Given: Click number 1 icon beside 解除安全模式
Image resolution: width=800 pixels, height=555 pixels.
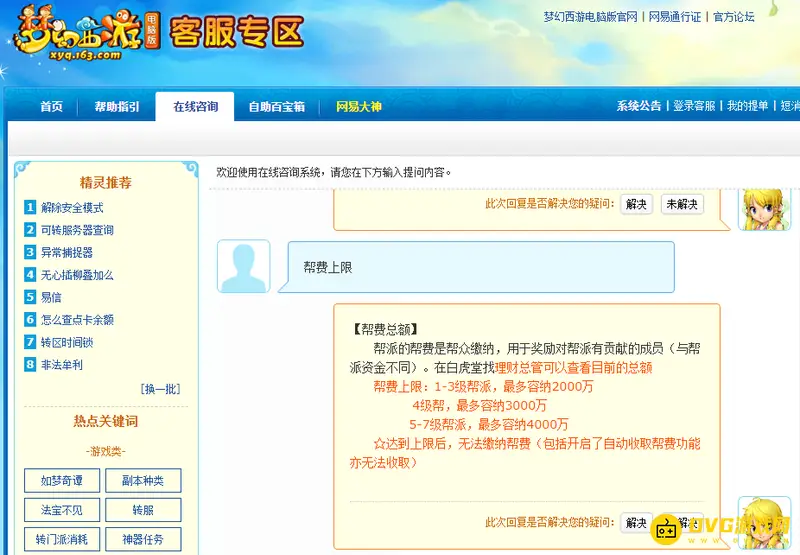Looking at the screenshot, I should click(30, 207).
